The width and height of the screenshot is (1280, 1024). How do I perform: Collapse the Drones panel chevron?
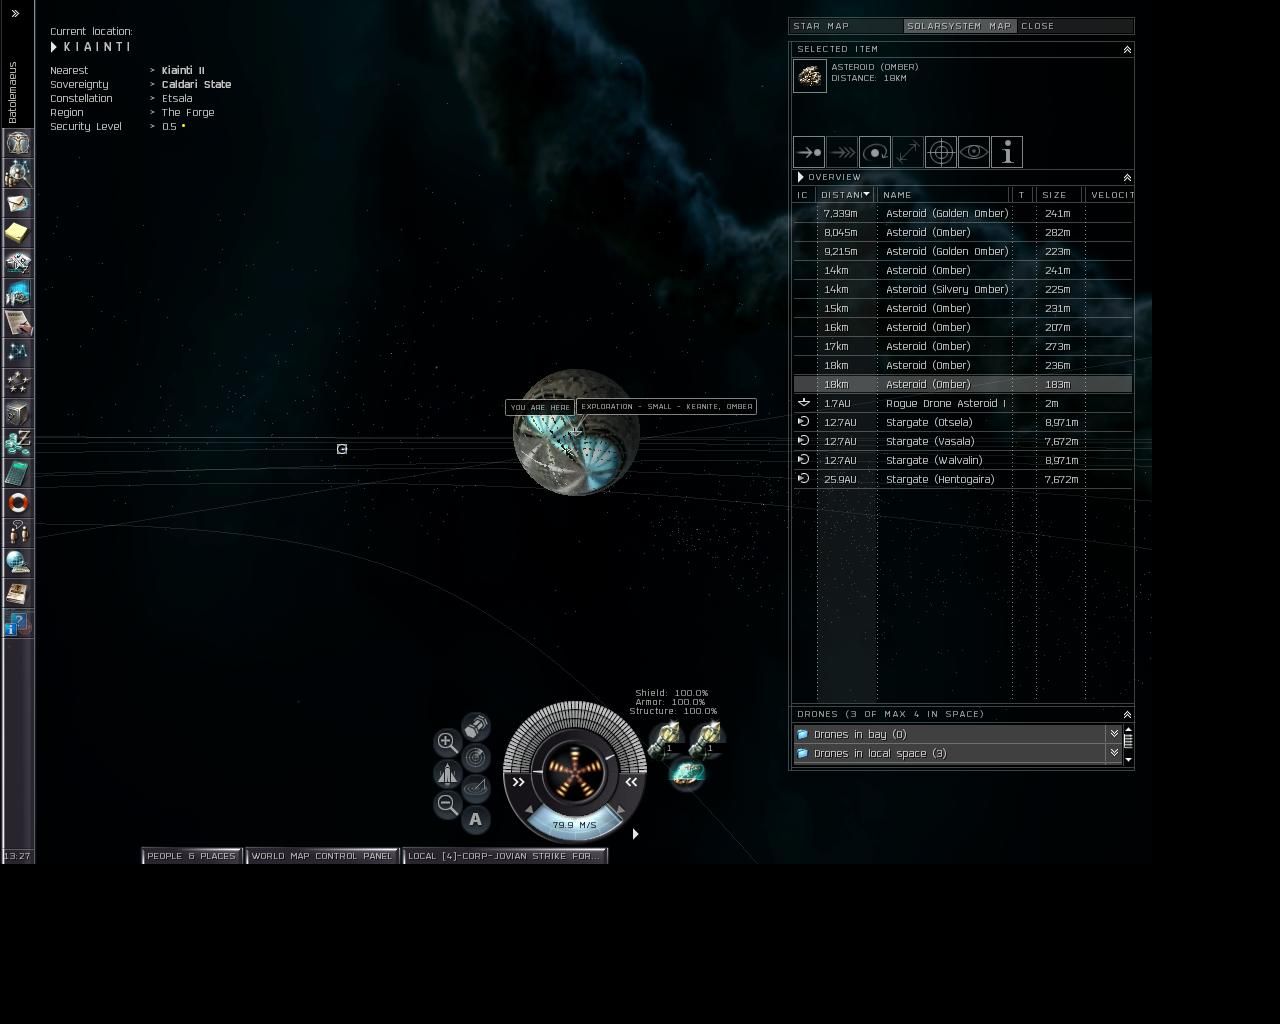click(1127, 714)
